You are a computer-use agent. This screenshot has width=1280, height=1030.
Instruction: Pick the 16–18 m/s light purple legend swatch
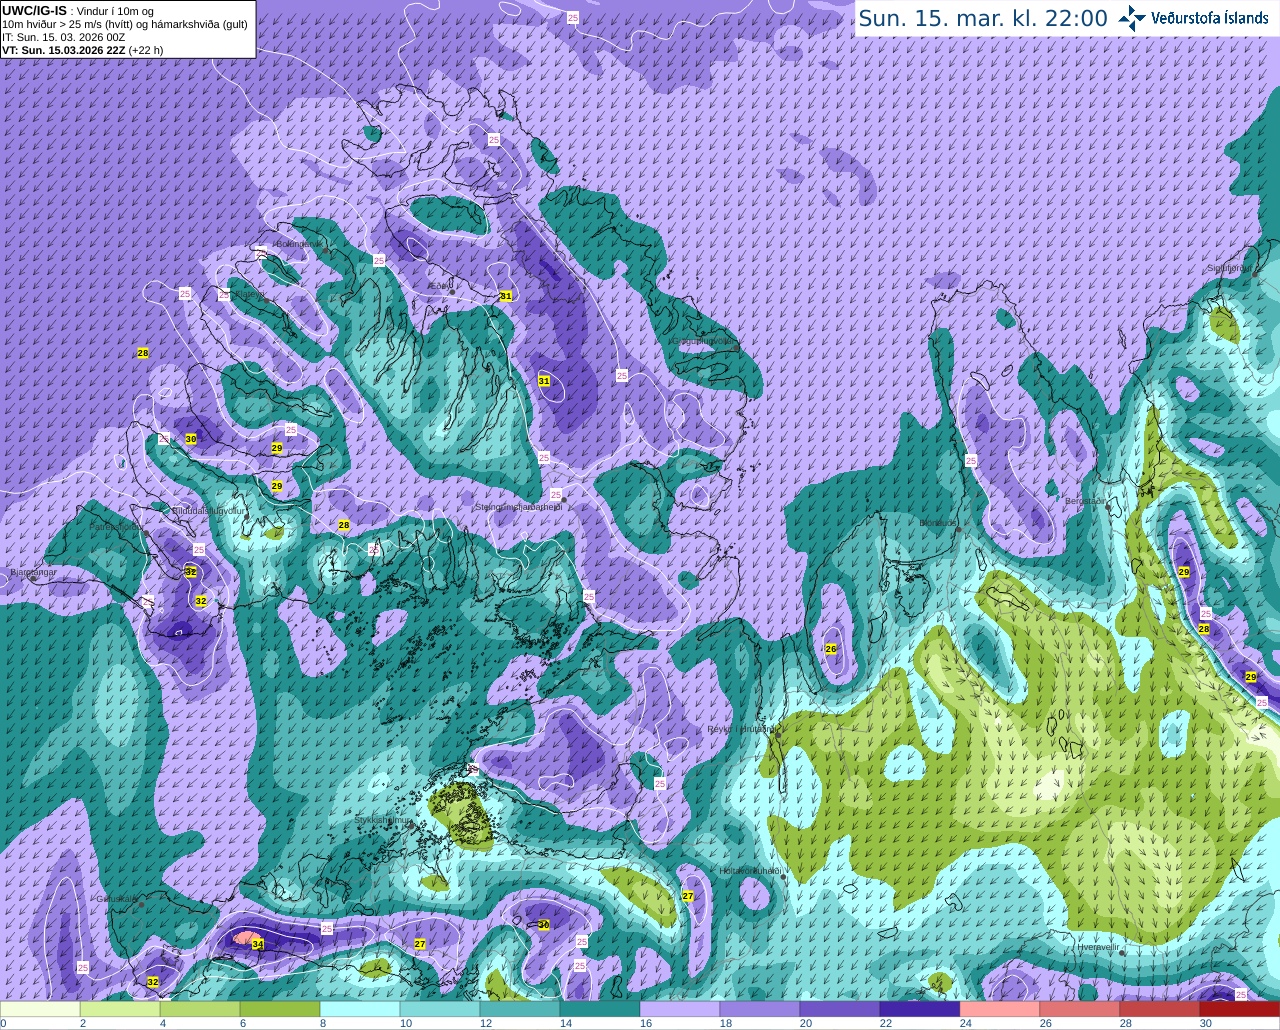(x=680, y=1008)
